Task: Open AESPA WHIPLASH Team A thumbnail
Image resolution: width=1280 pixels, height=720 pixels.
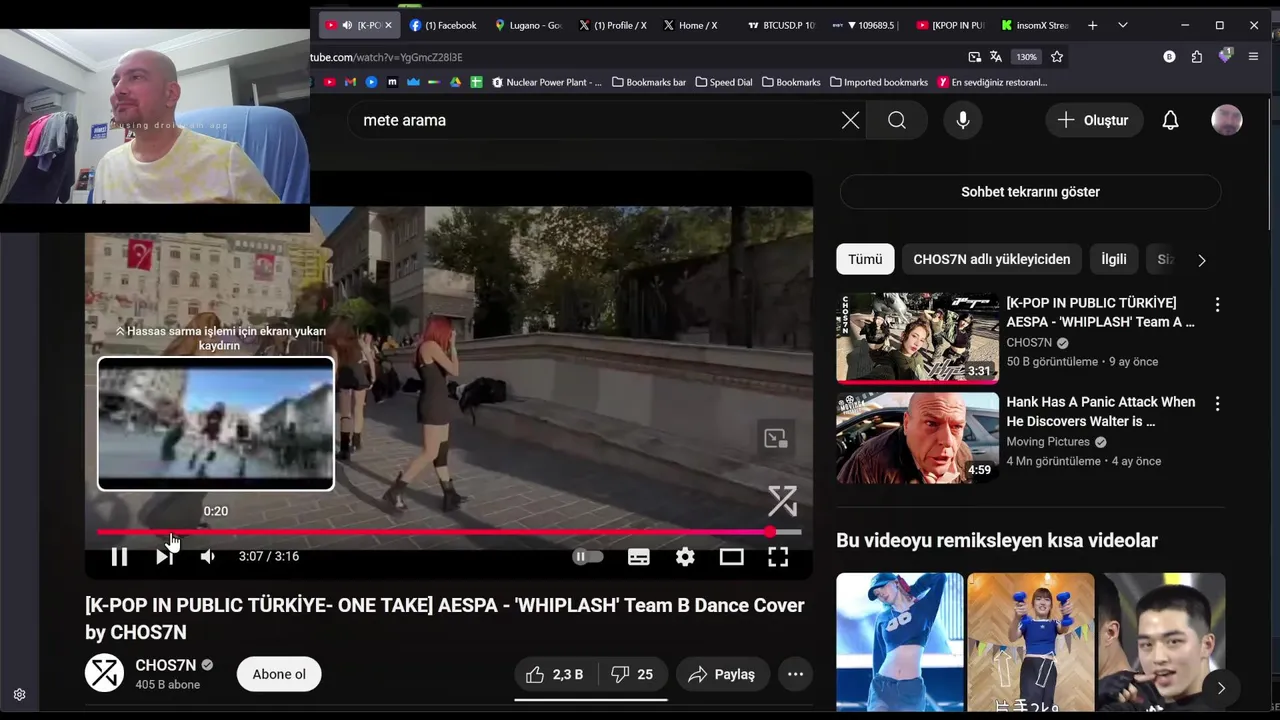Action: tap(917, 338)
